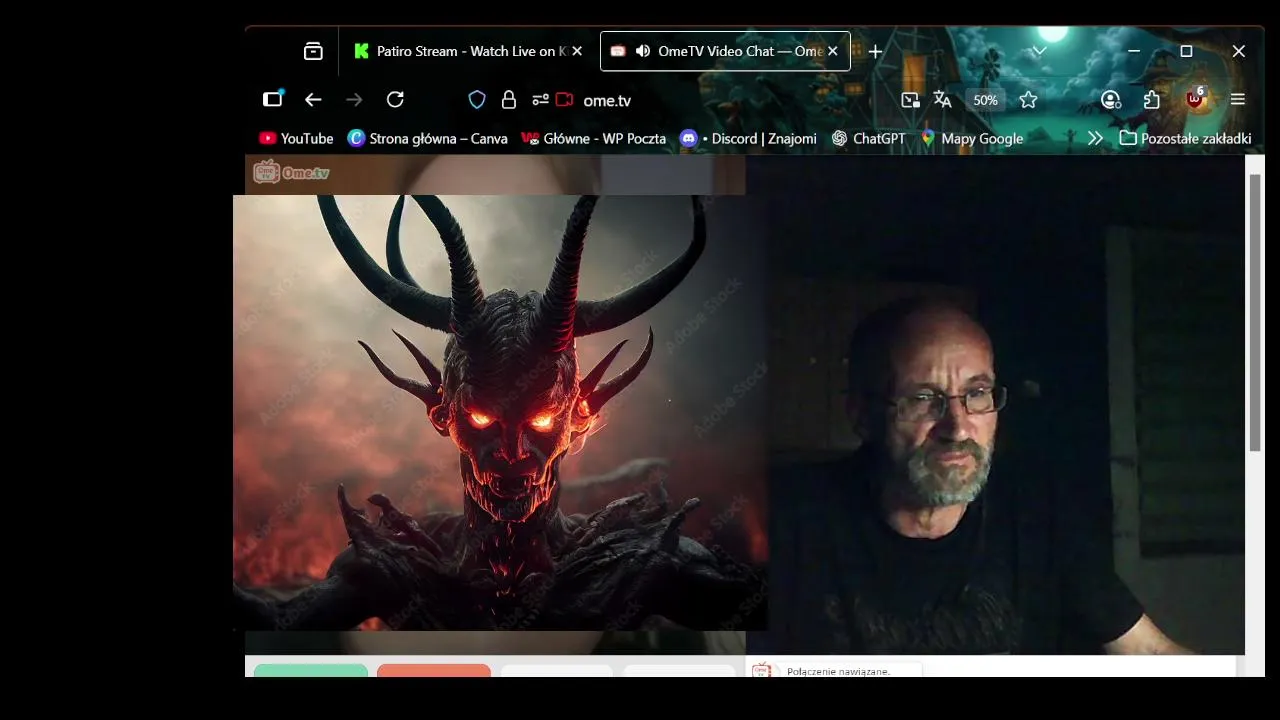Open Discord | Znajomi bookmark
The image size is (1280, 720).
click(x=748, y=139)
